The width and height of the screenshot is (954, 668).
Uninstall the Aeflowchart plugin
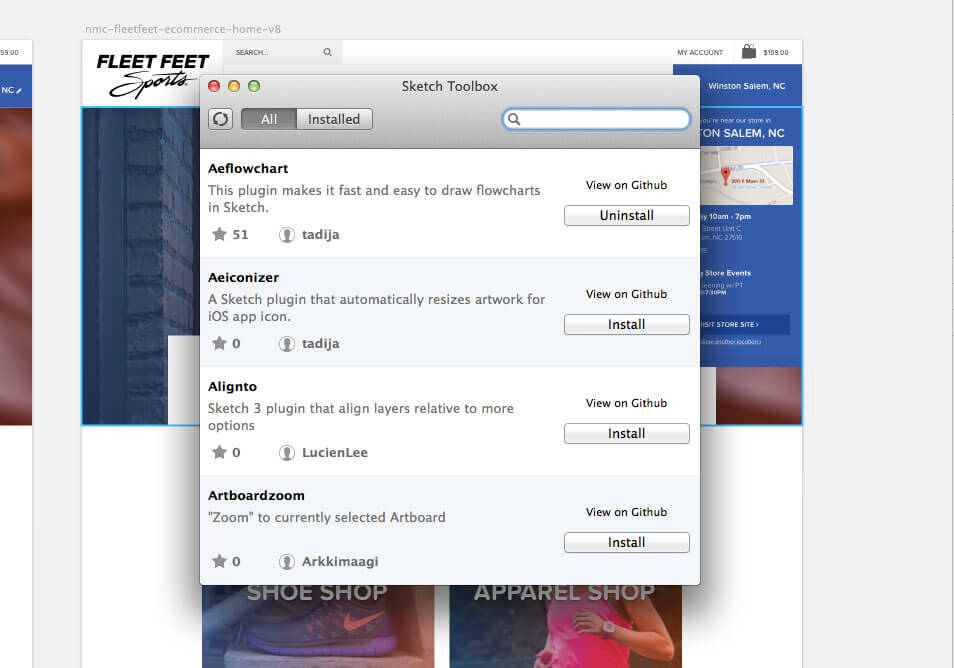(626, 215)
